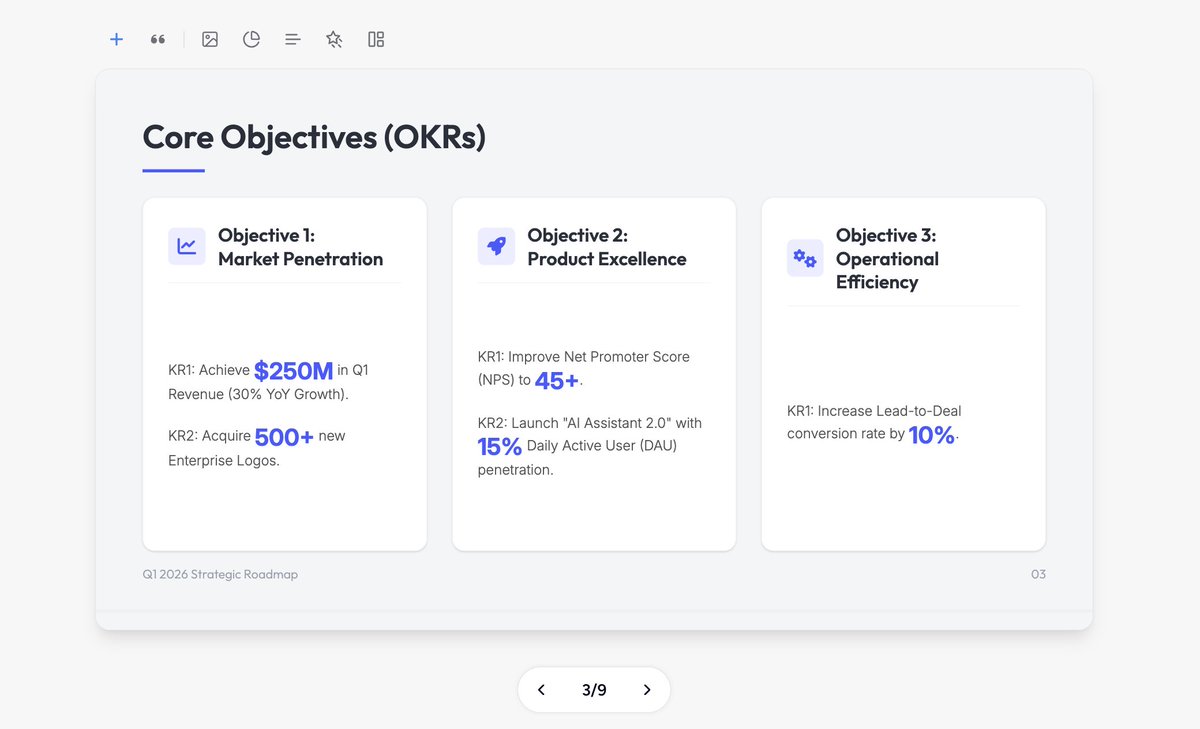1200x729 pixels.
Task: Click the 500+ Enterprise Logos figure
Action: pos(284,437)
